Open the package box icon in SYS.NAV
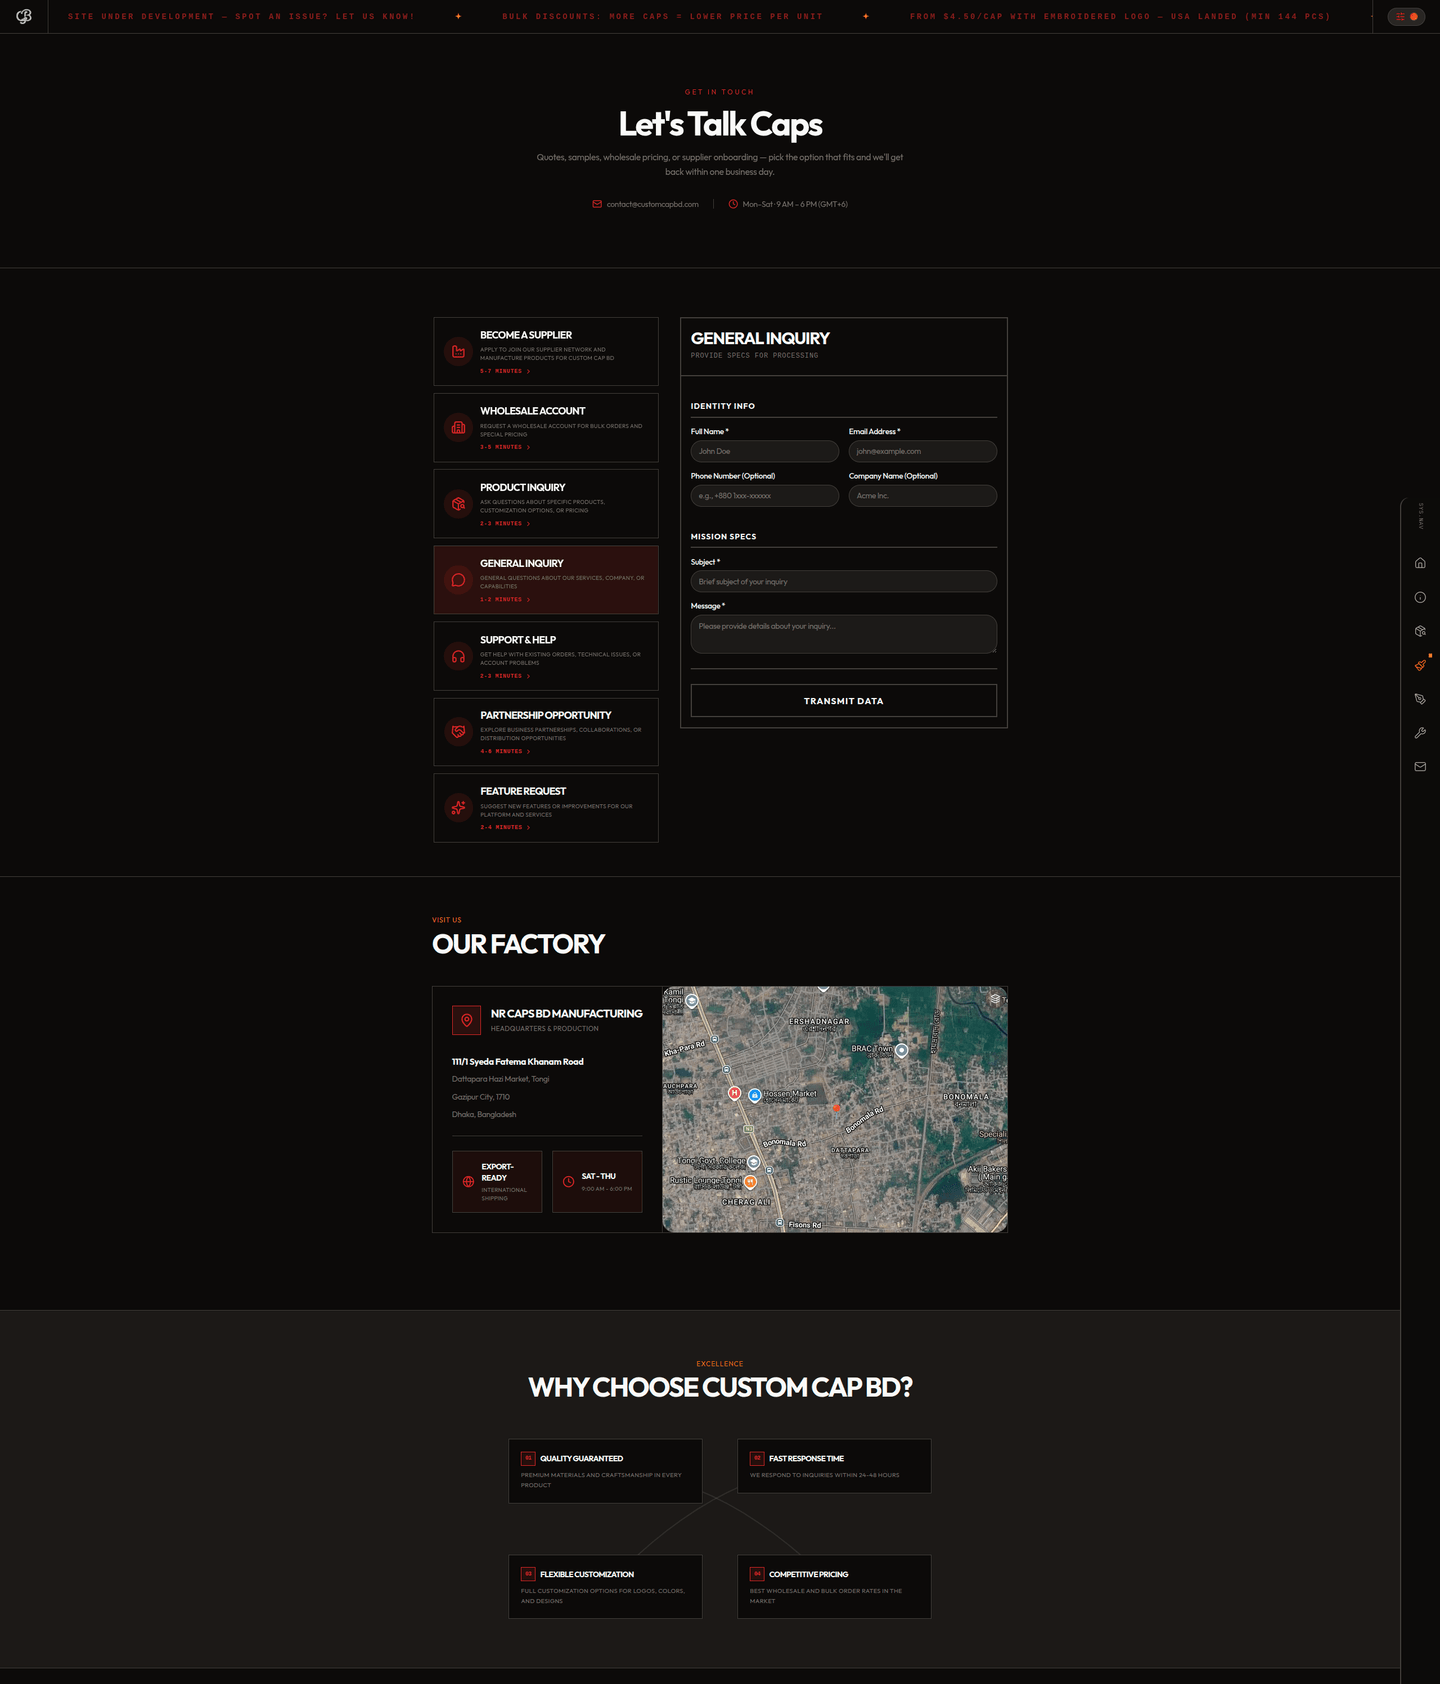Viewport: 1440px width, 1684px height. tap(1420, 631)
